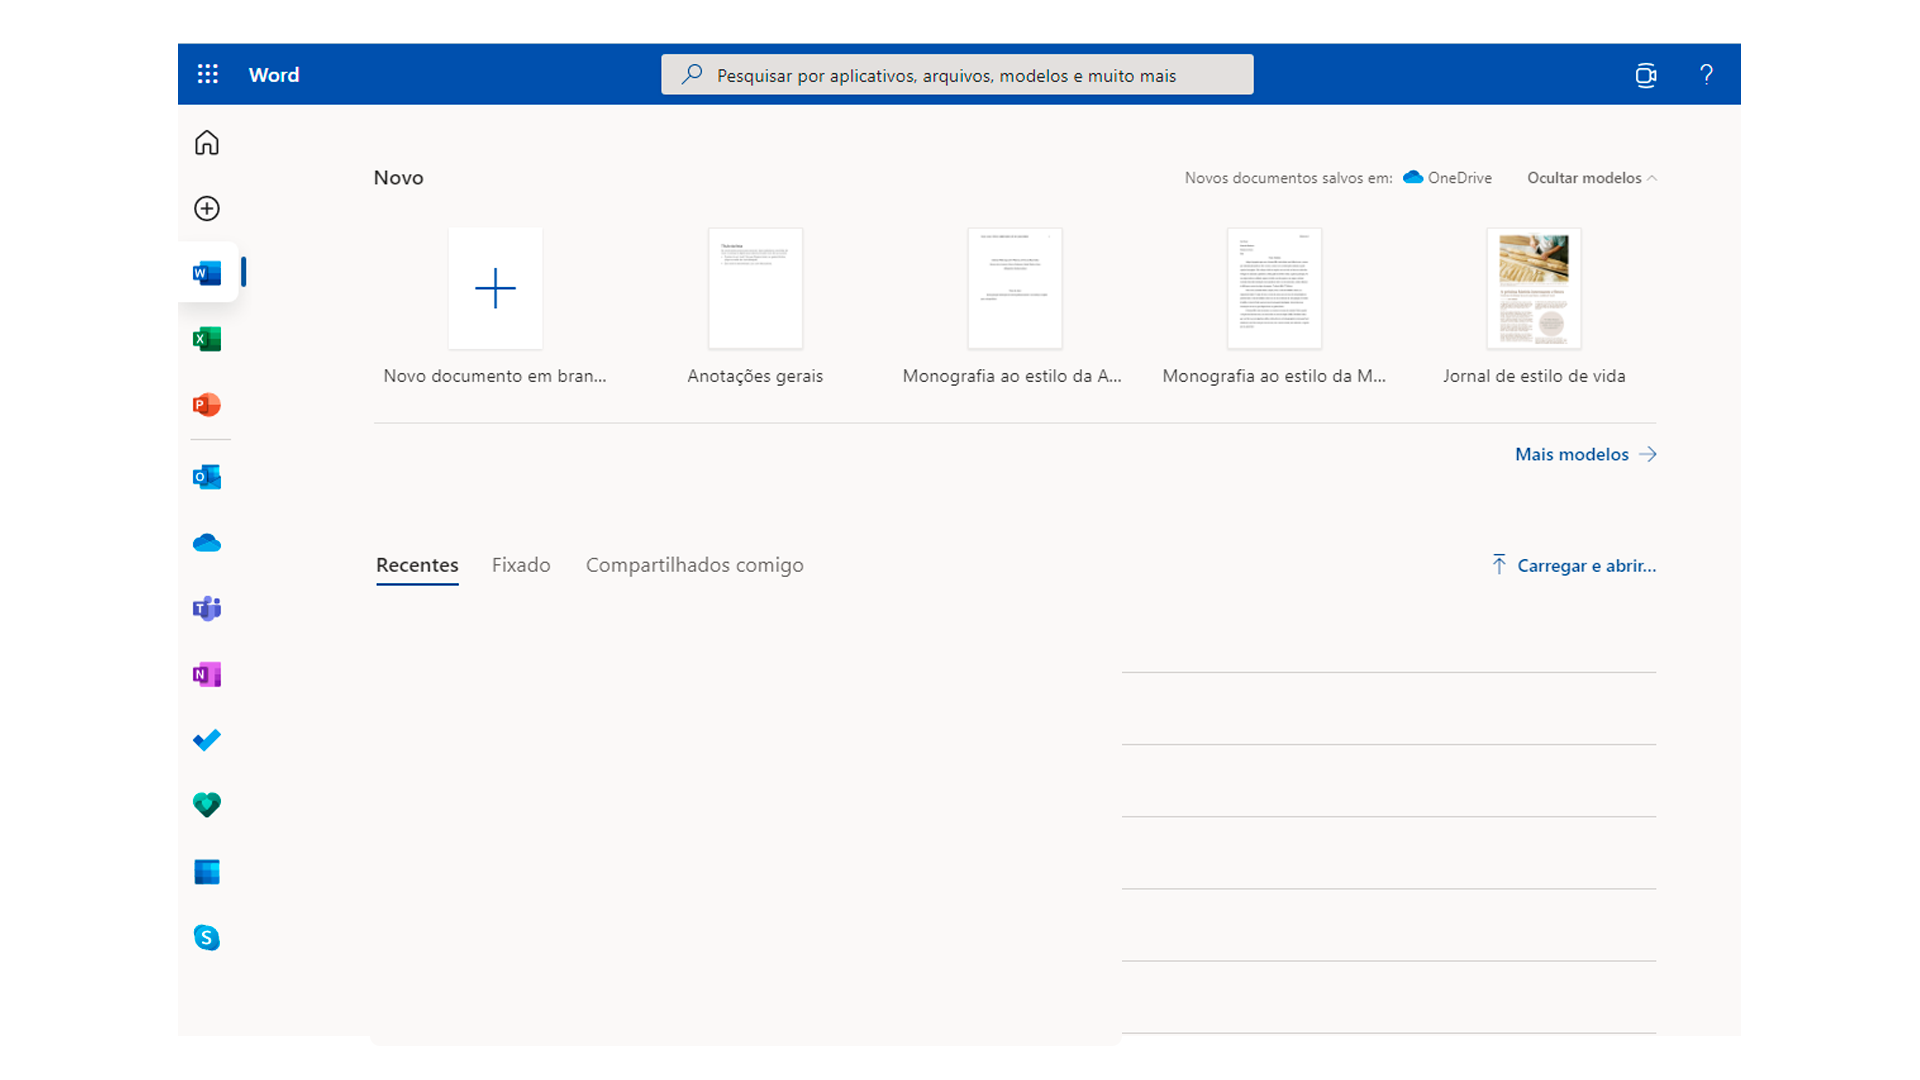The height and width of the screenshot is (1080, 1920).
Task: Open Microsoft To Do checkmark icon
Action: 207,740
